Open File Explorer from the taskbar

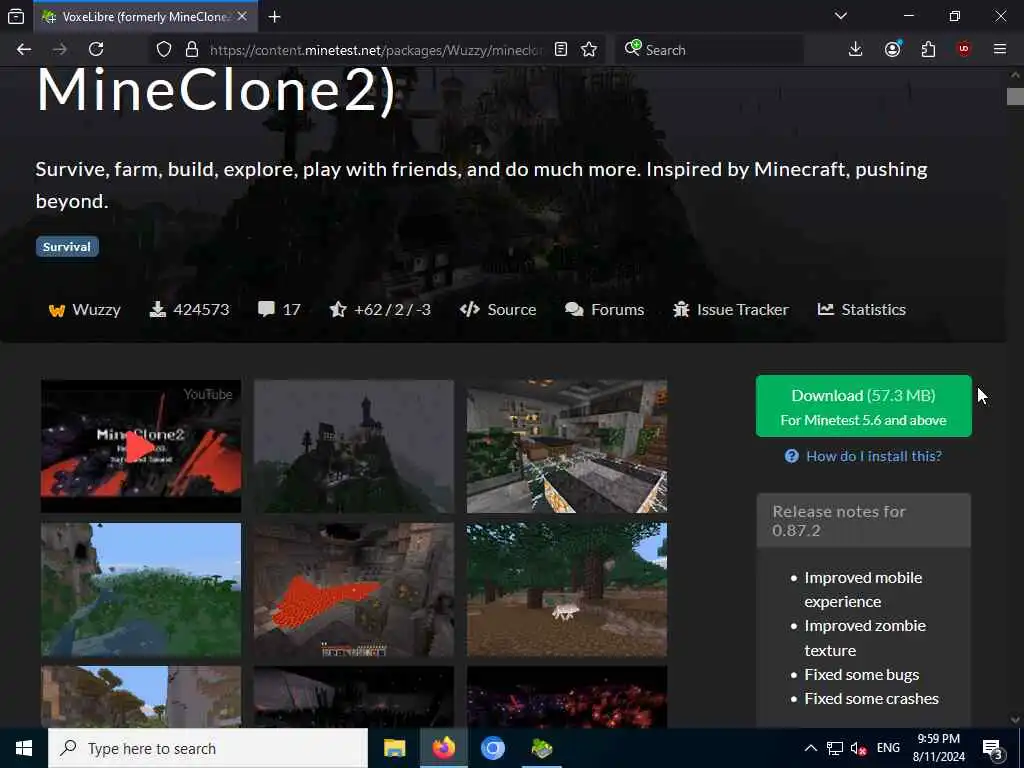tap(394, 748)
